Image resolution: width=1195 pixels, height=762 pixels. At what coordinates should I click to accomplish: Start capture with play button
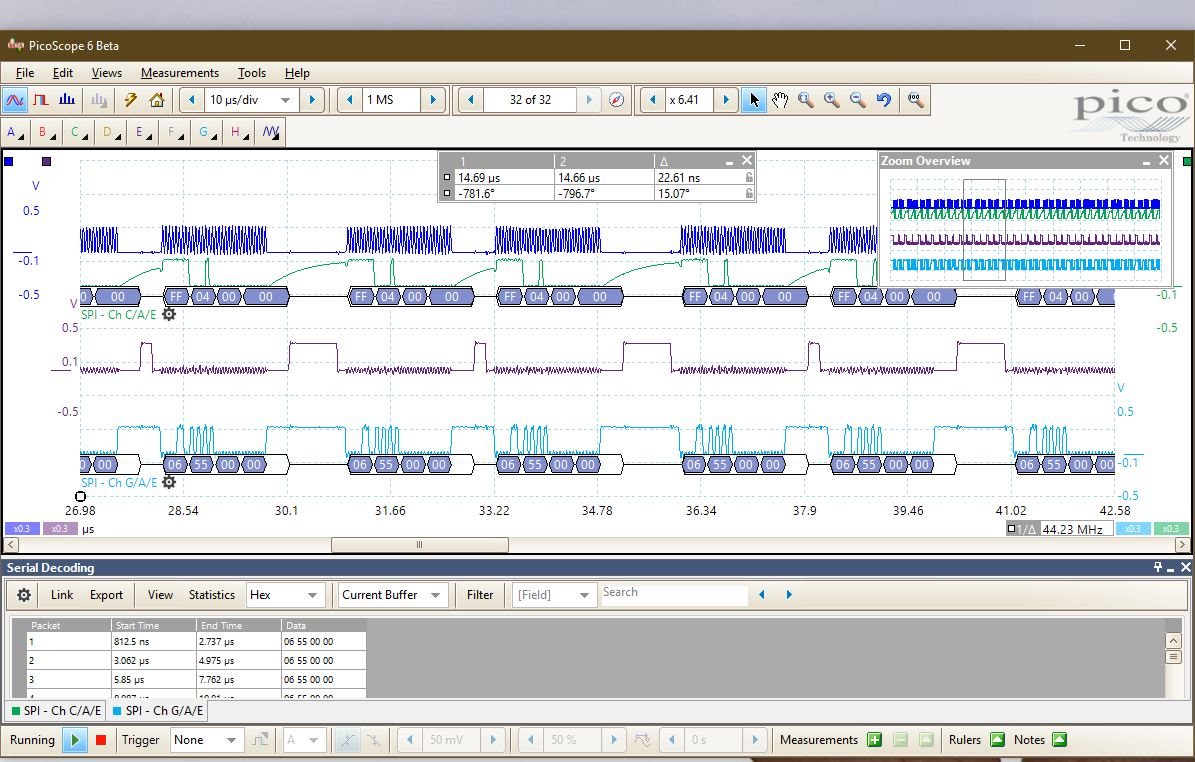click(x=75, y=740)
